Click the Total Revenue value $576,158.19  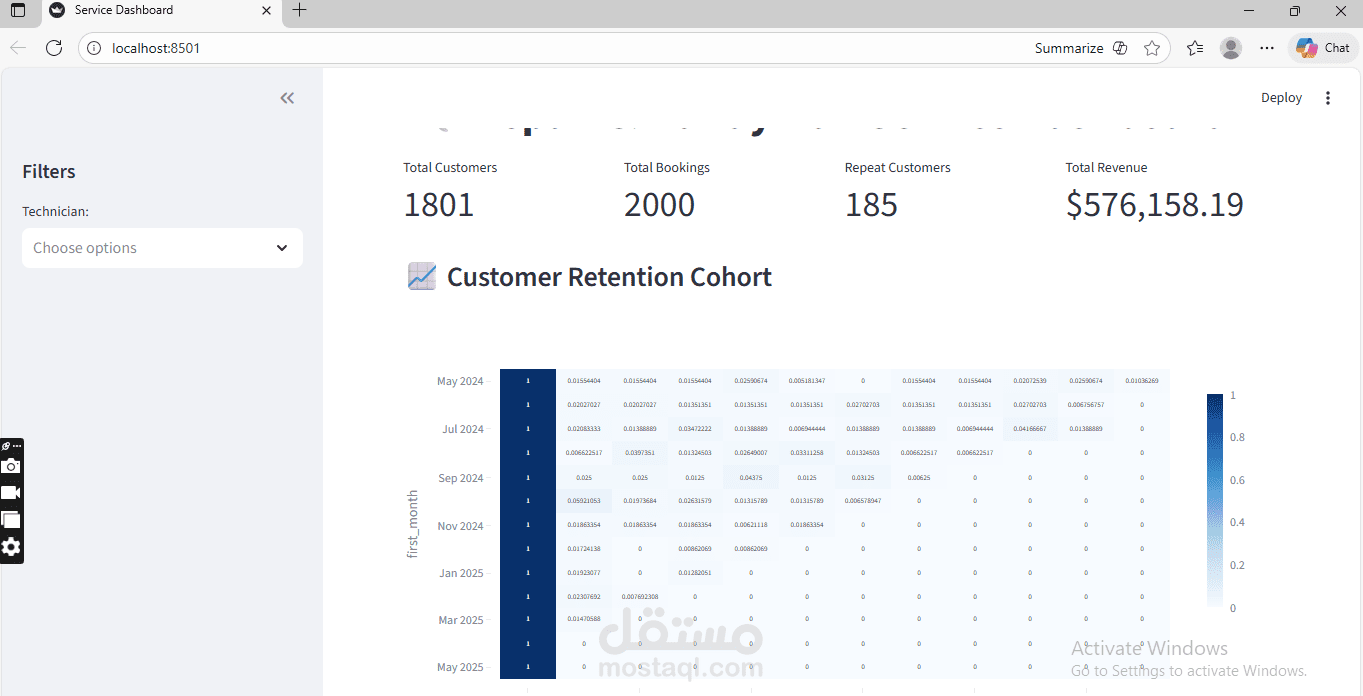(x=1155, y=204)
